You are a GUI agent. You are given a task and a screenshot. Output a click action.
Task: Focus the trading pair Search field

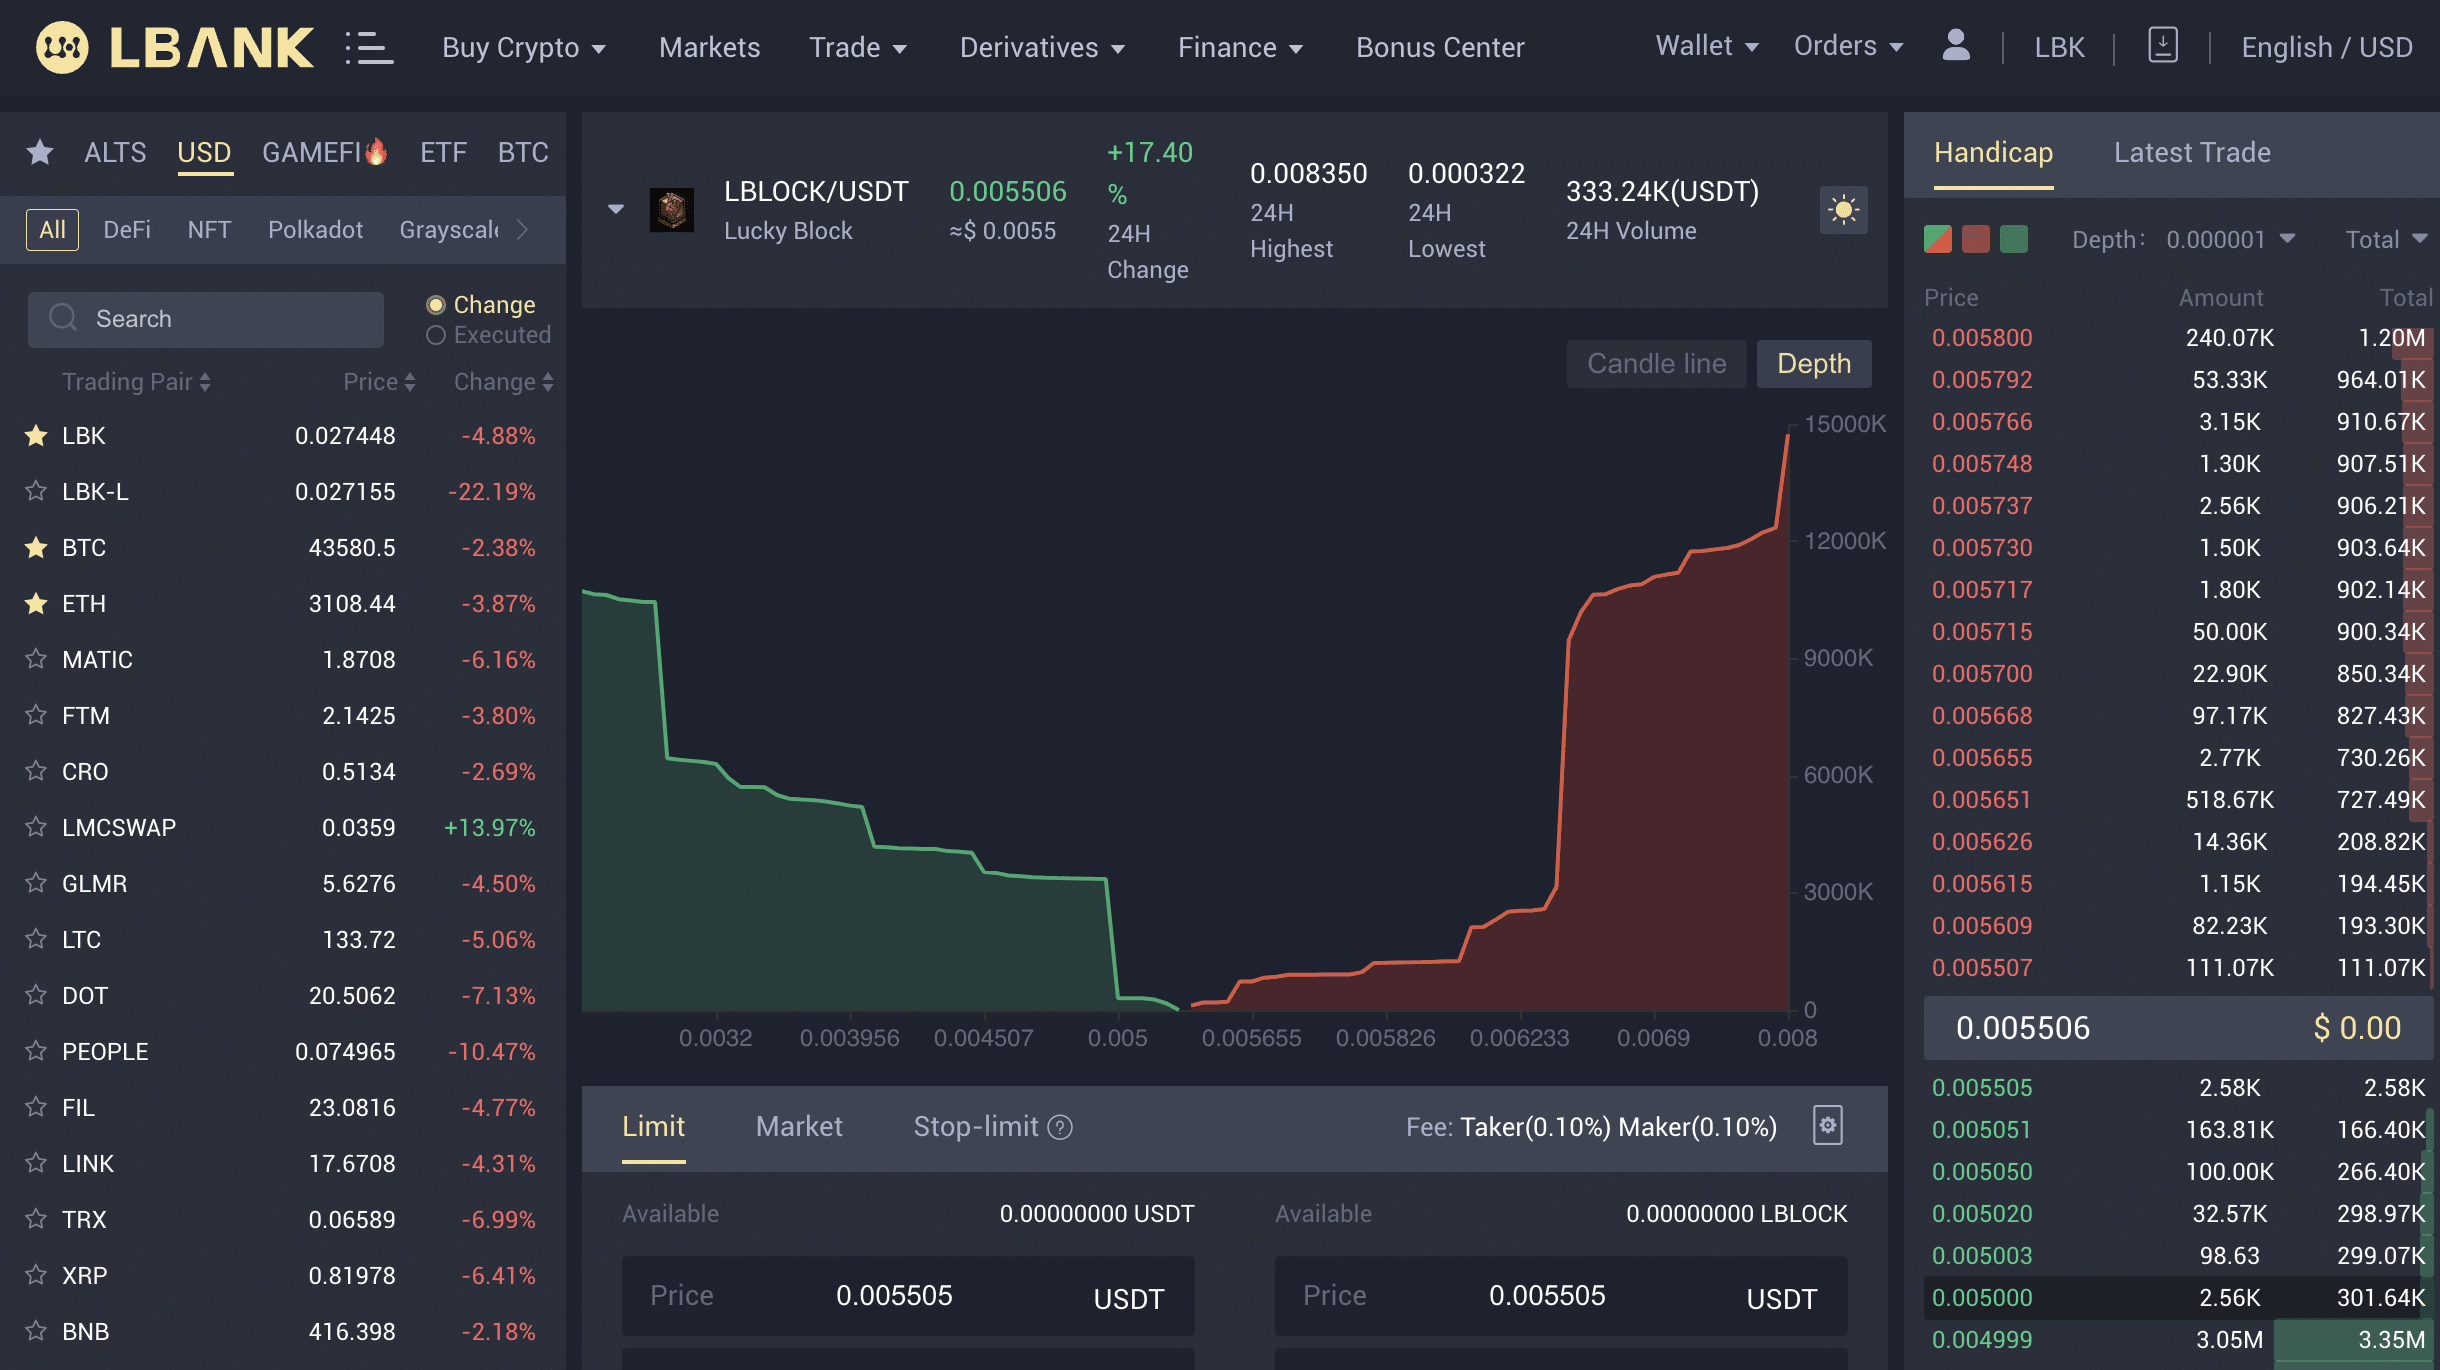[206, 319]
